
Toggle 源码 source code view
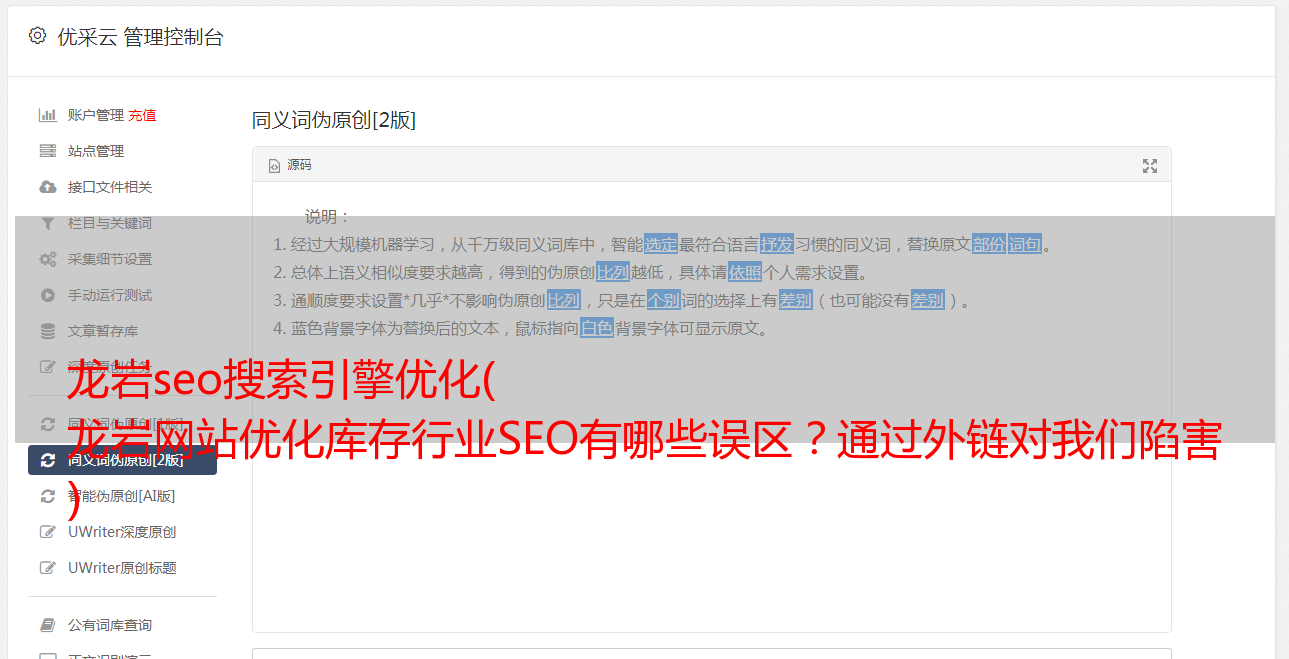coord(290,165)
